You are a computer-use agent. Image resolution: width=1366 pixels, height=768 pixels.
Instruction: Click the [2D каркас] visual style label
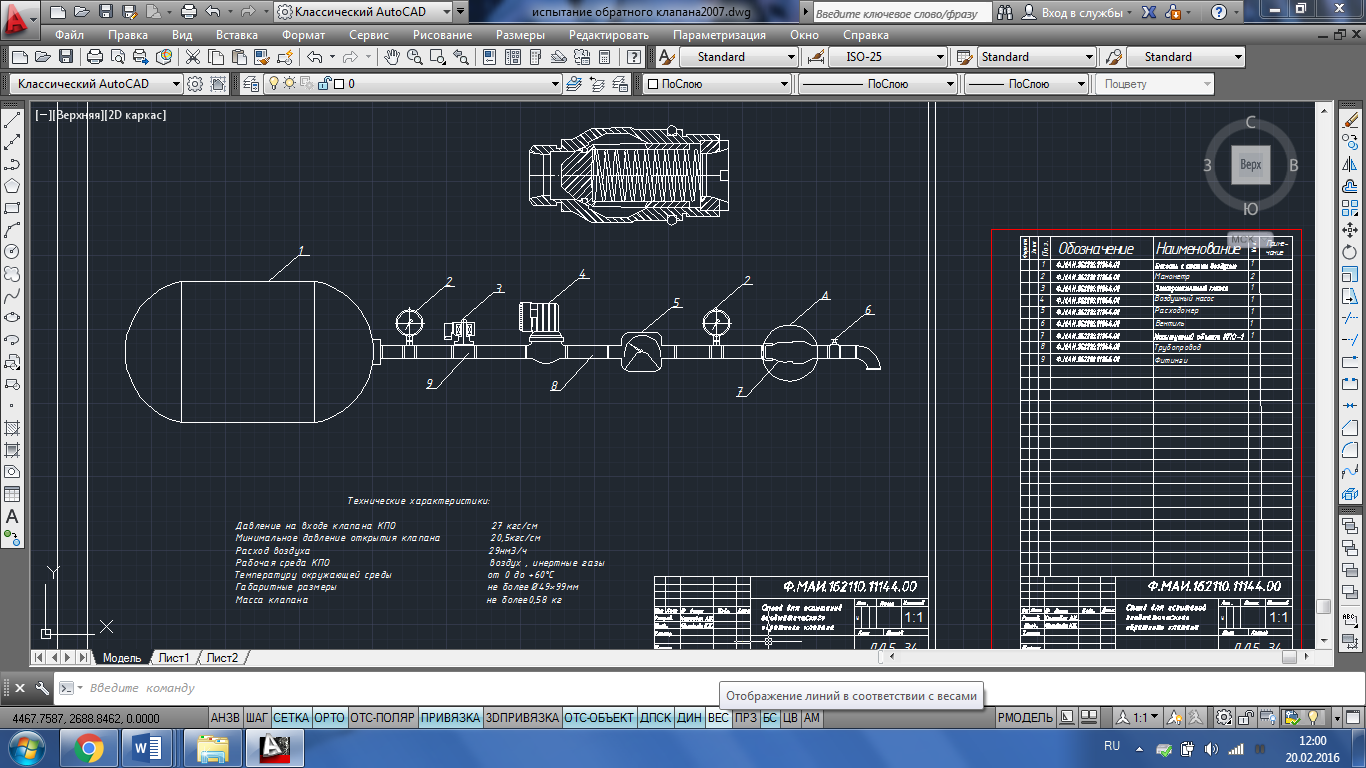134,115
